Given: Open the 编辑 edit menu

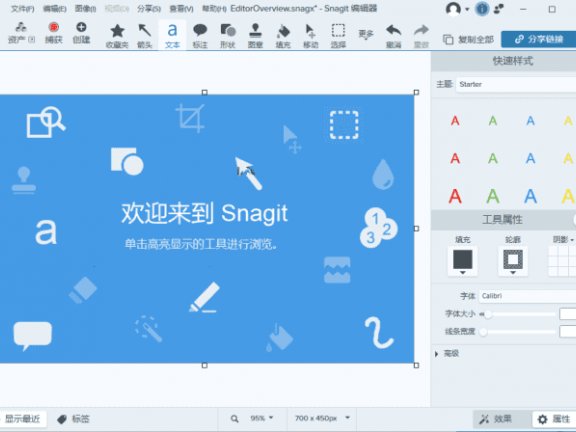Looking at the screenshot, I should pos(55,8).
